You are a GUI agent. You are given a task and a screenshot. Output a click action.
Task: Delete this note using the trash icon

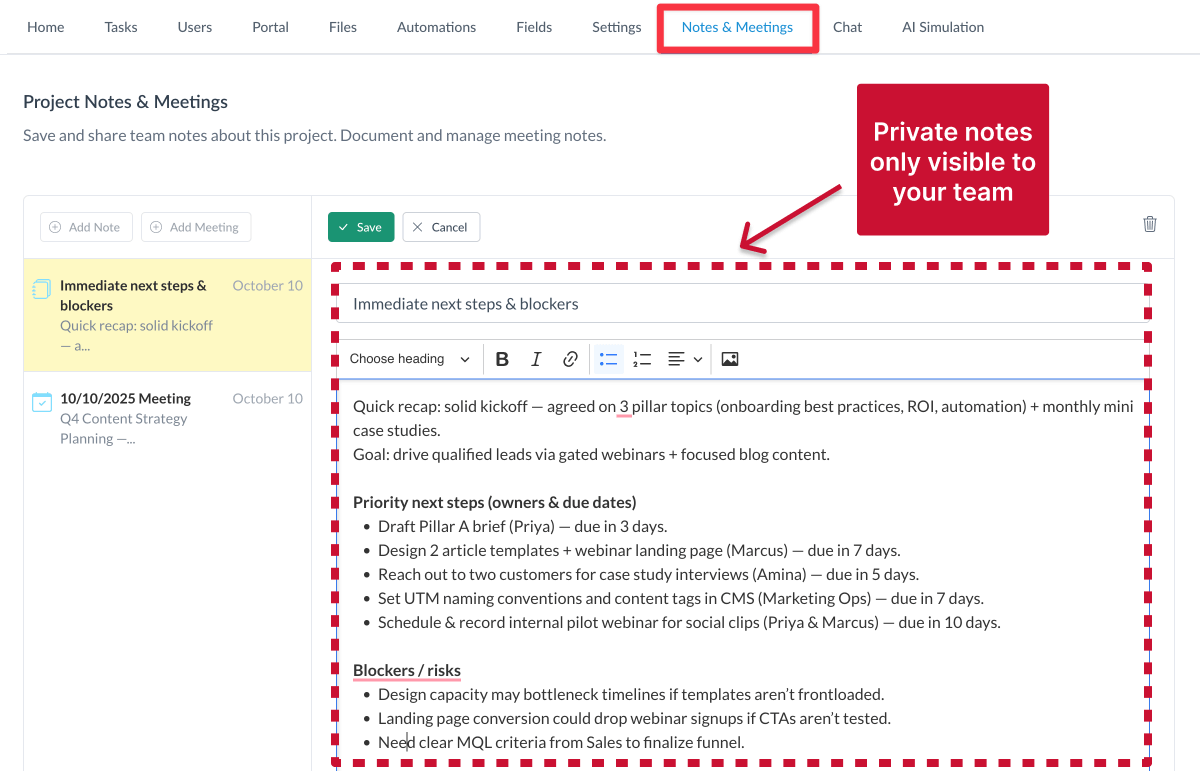pos(1149,224)
